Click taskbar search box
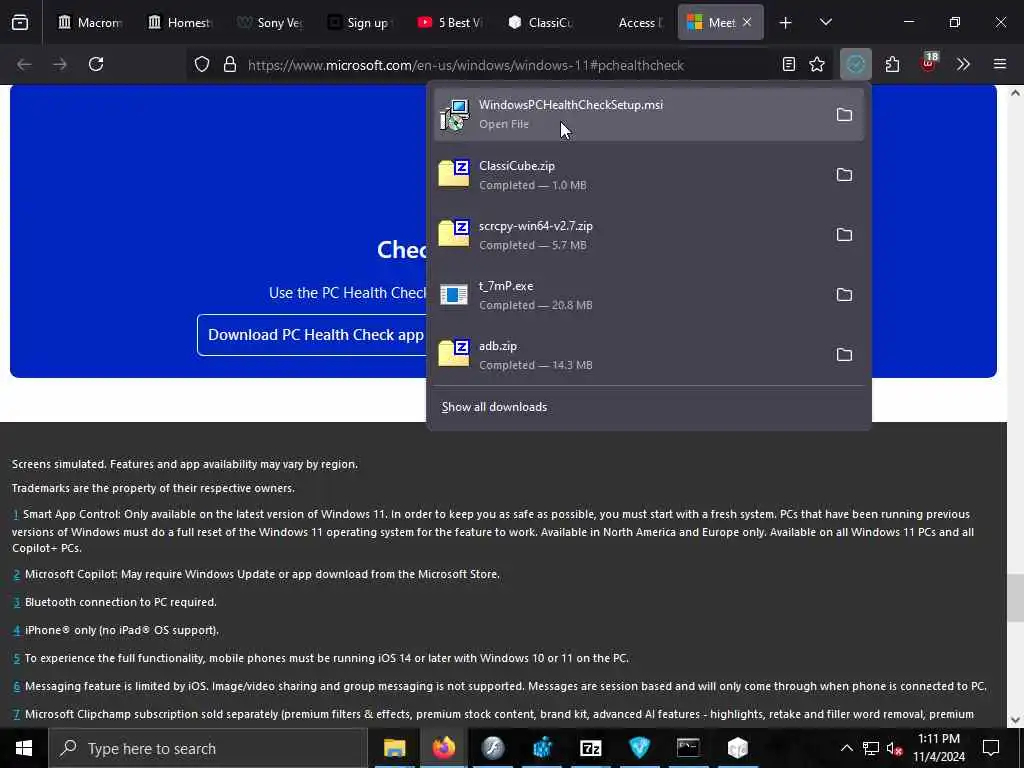The width and height of the screenshot is (1024, 768). coord(208,748)
